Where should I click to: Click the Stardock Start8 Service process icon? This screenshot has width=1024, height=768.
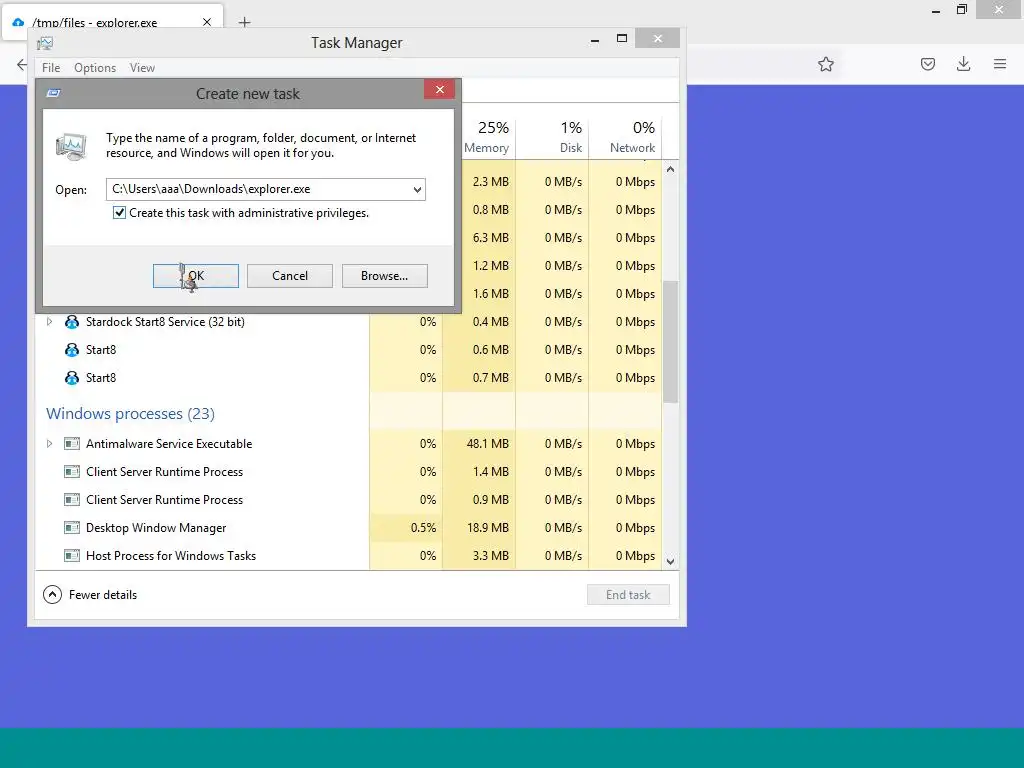(x=72, y=322)
